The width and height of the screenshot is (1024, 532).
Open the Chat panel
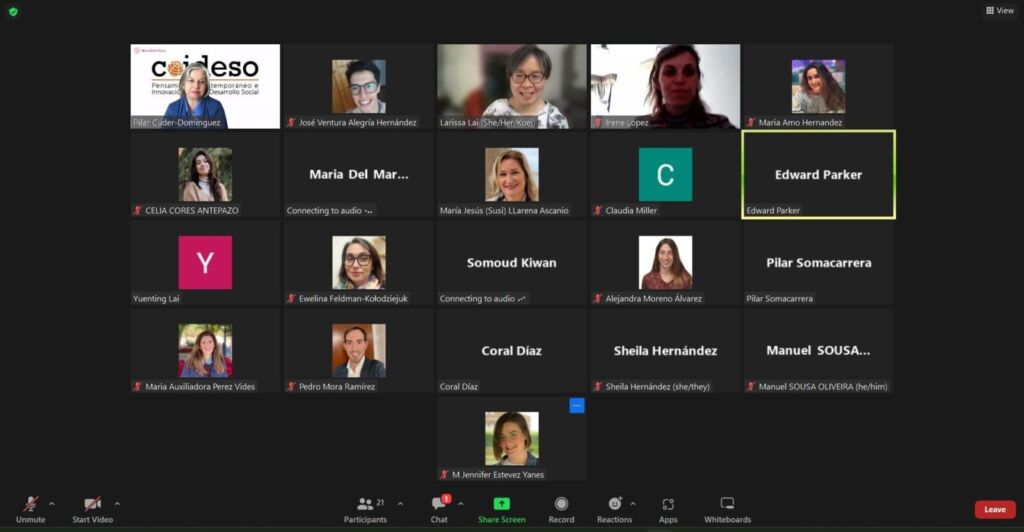tap(439, 504)
